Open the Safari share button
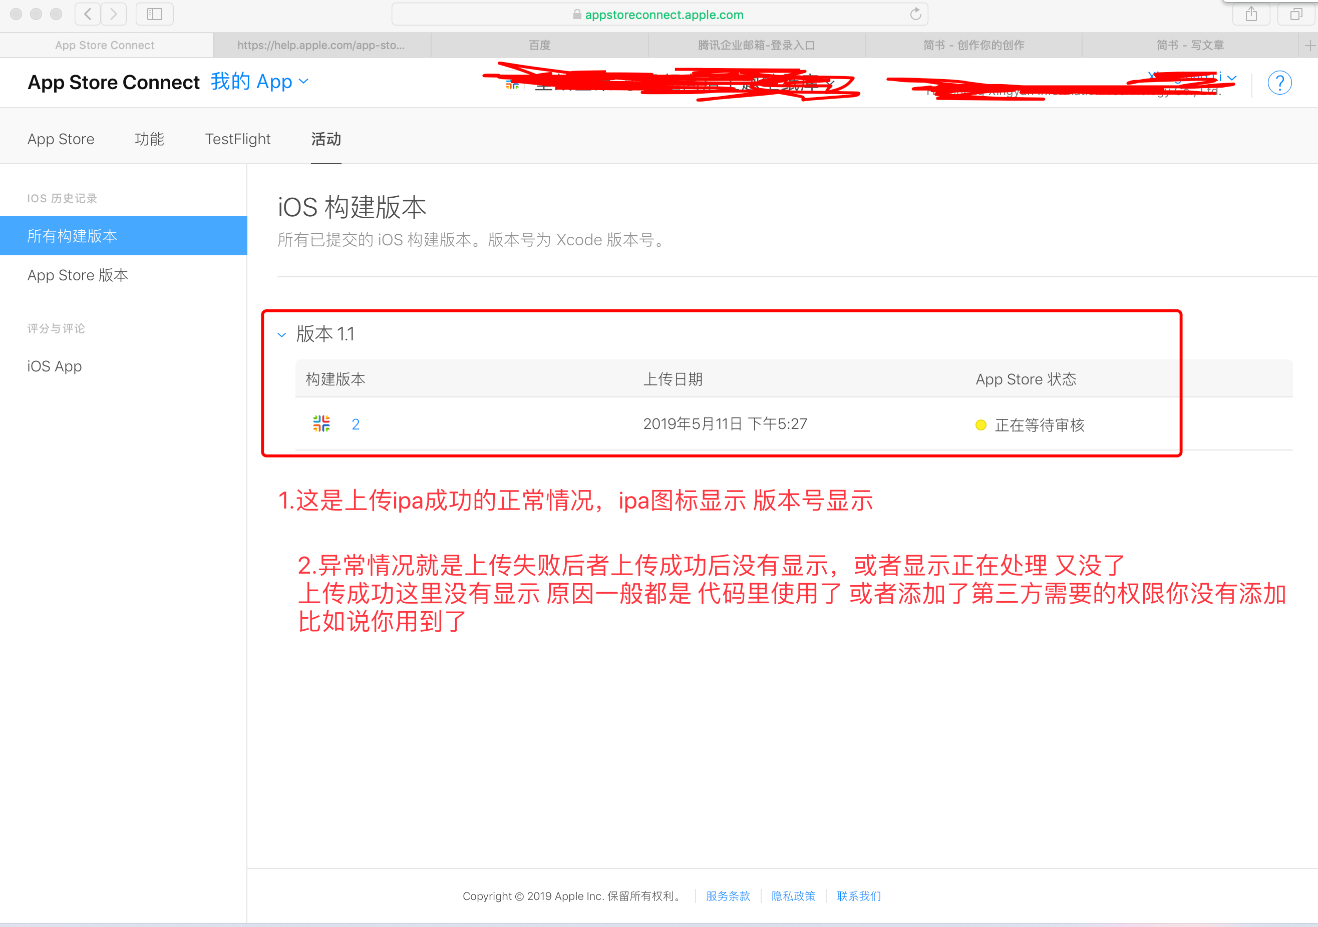Image resolution: width=1318 pixels, height=927 pixels. click(x=1251, y=14)
